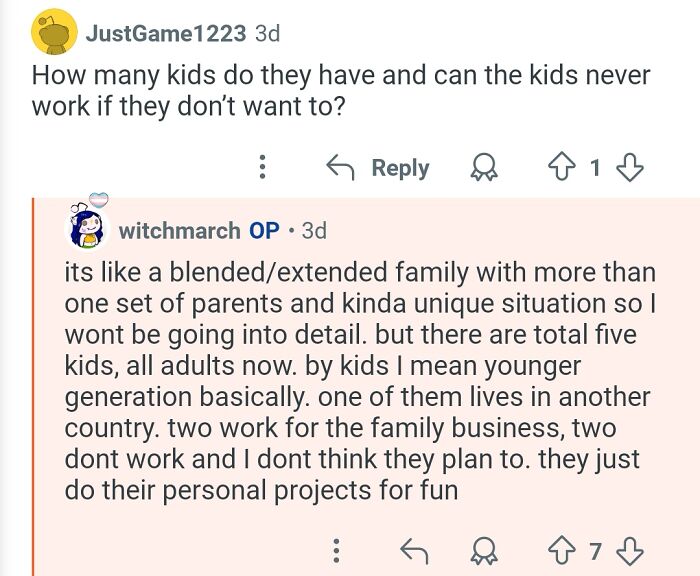Viewport: 700px width, 576px height.
Task: Open witchmarch username link
Action: click(x=179, y=230)
